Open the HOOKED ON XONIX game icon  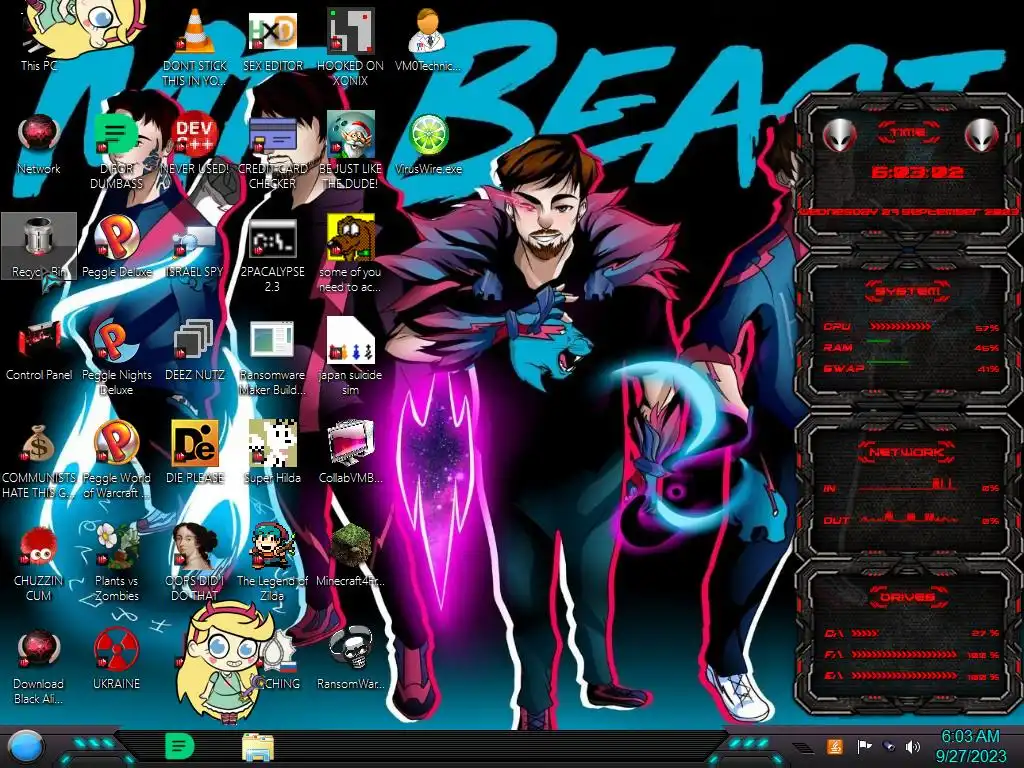pyautogui.click(x=350, y=31)
